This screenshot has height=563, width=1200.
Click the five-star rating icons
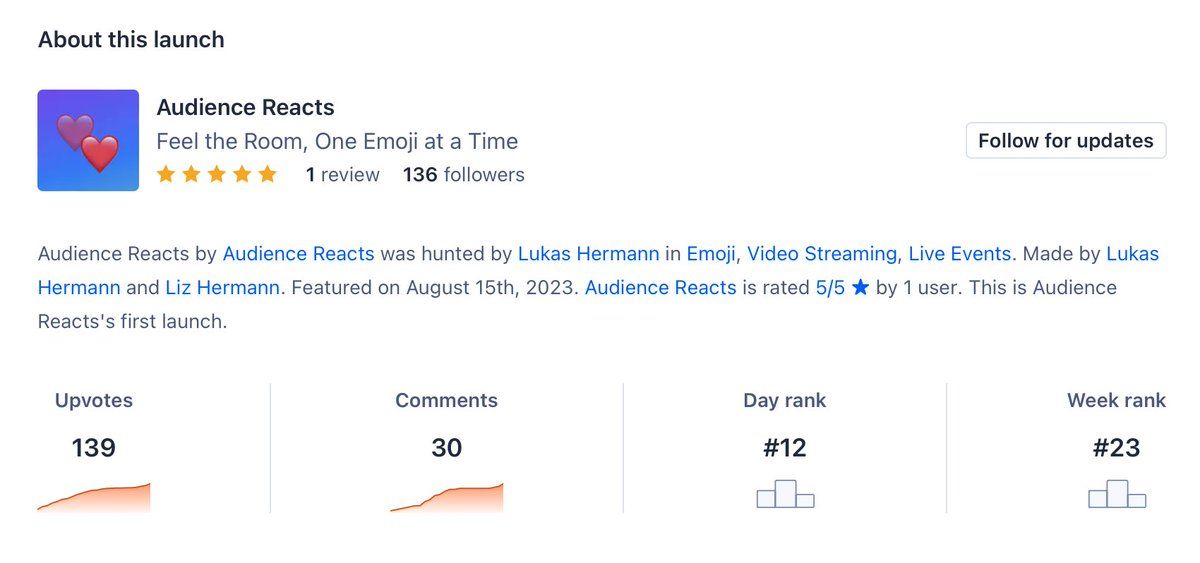(216, 175)
